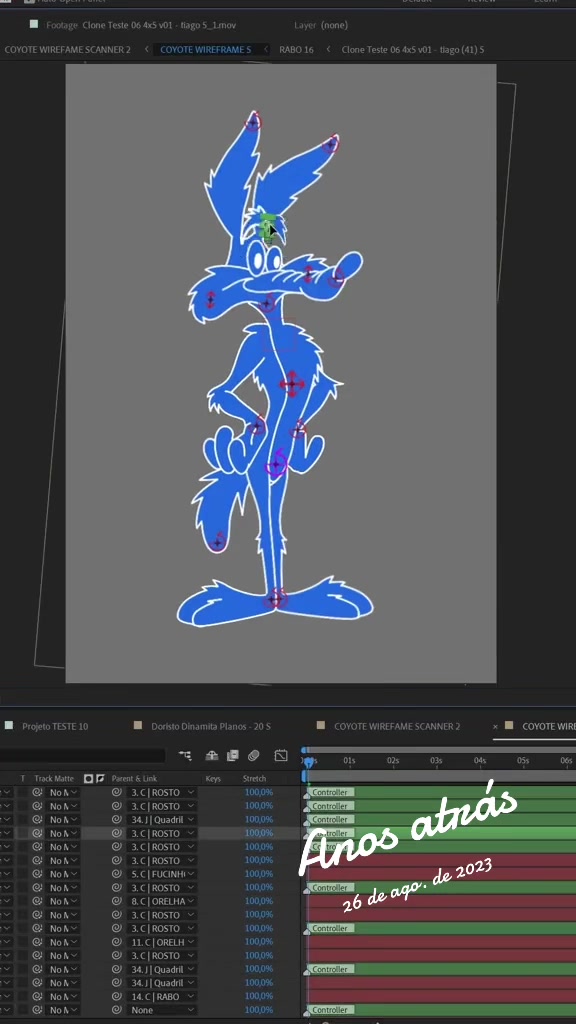This screenshot has height=1024, width=576.
Task: Open parent dropdown in highlighted ROSTO row
Action: pyautogui.click(x=162, y=833)
